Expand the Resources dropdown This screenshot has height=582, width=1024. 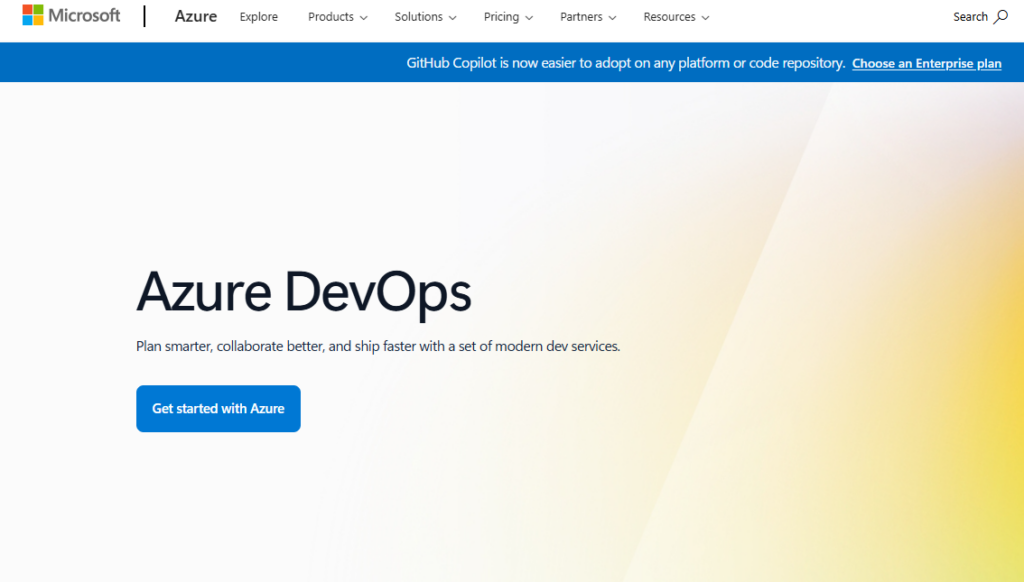tap(676, 17)
